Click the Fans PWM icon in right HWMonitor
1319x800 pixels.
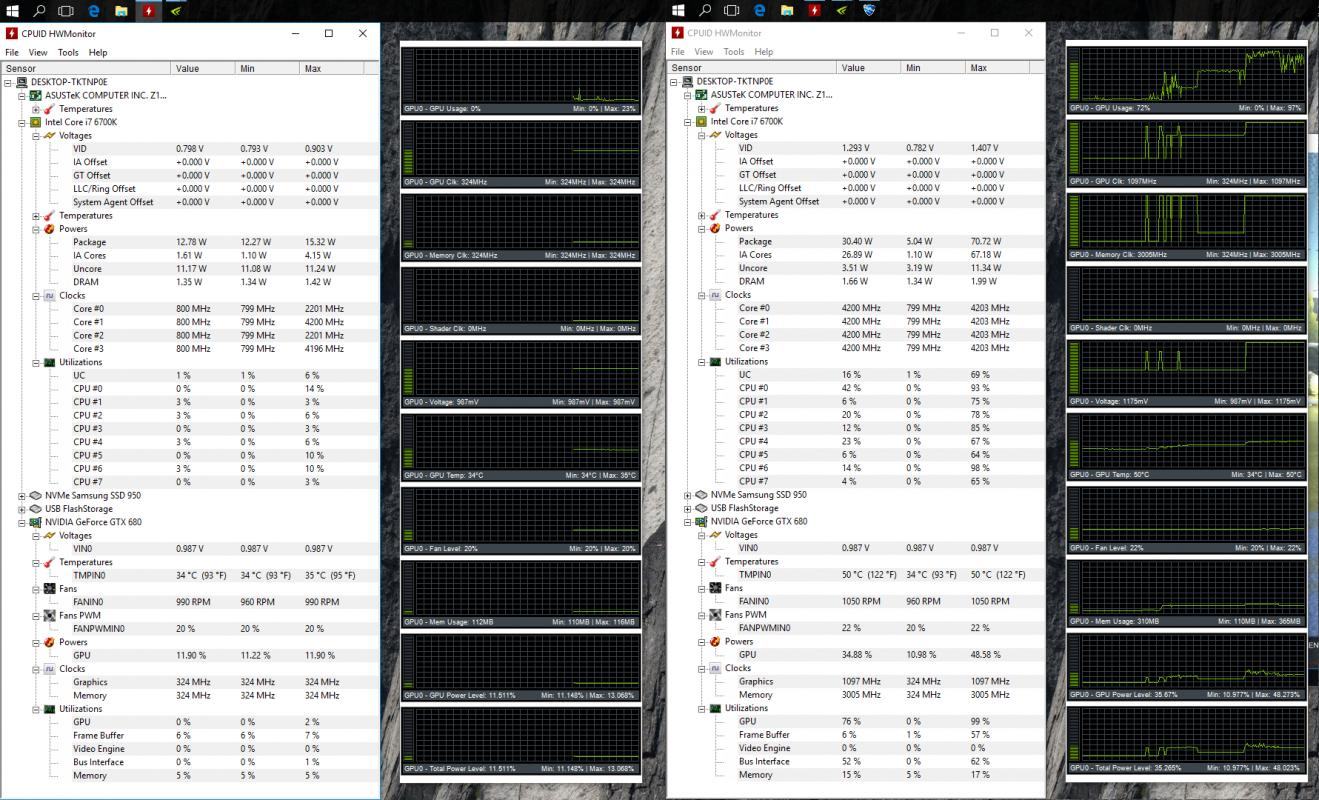coord(715,614)
